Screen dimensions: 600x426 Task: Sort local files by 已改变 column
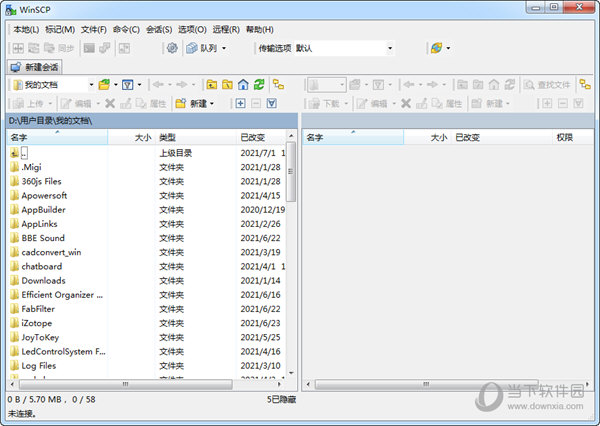point(261,137)
